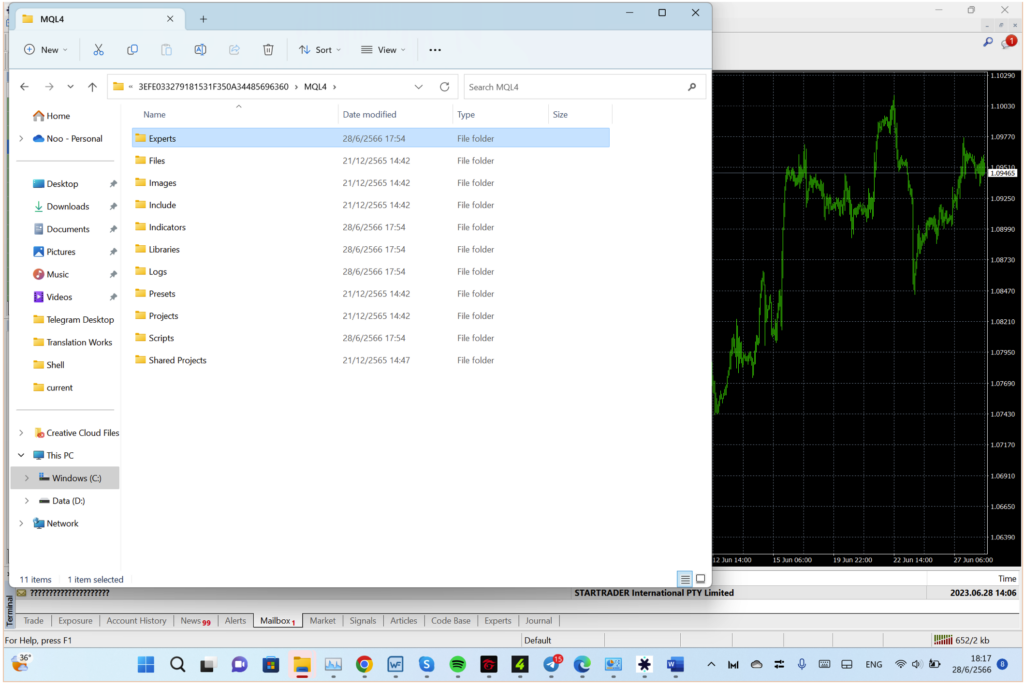Open taskbar Search
1024x686 pixels.
pyautogui.click(x=177, y=664)
